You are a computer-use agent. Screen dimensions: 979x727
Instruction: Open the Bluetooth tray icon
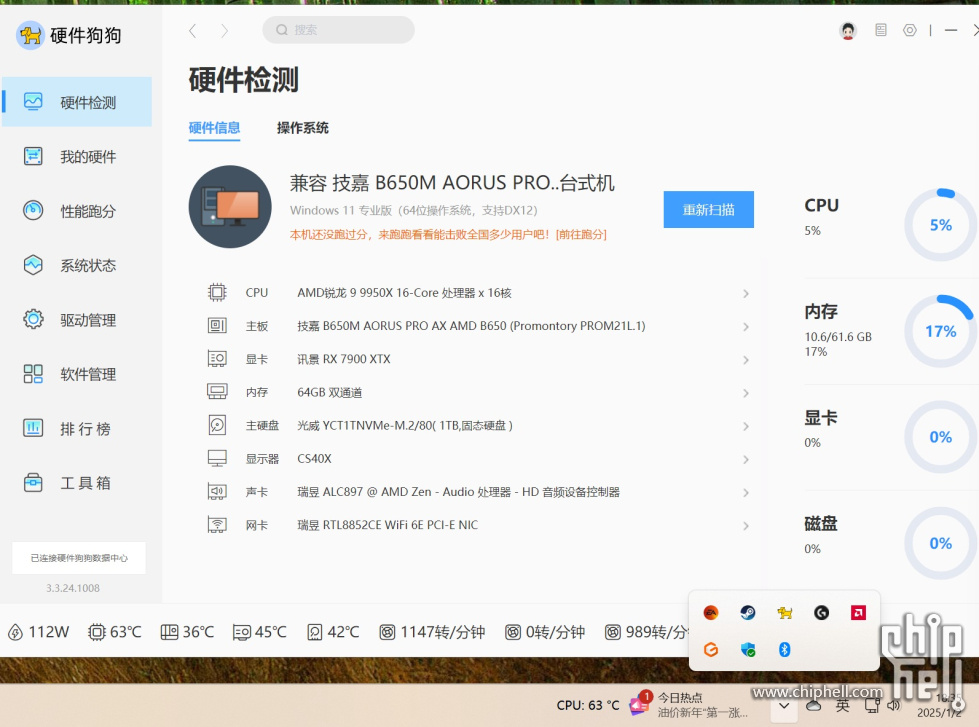pyautogui.click(x=784, y=650)
